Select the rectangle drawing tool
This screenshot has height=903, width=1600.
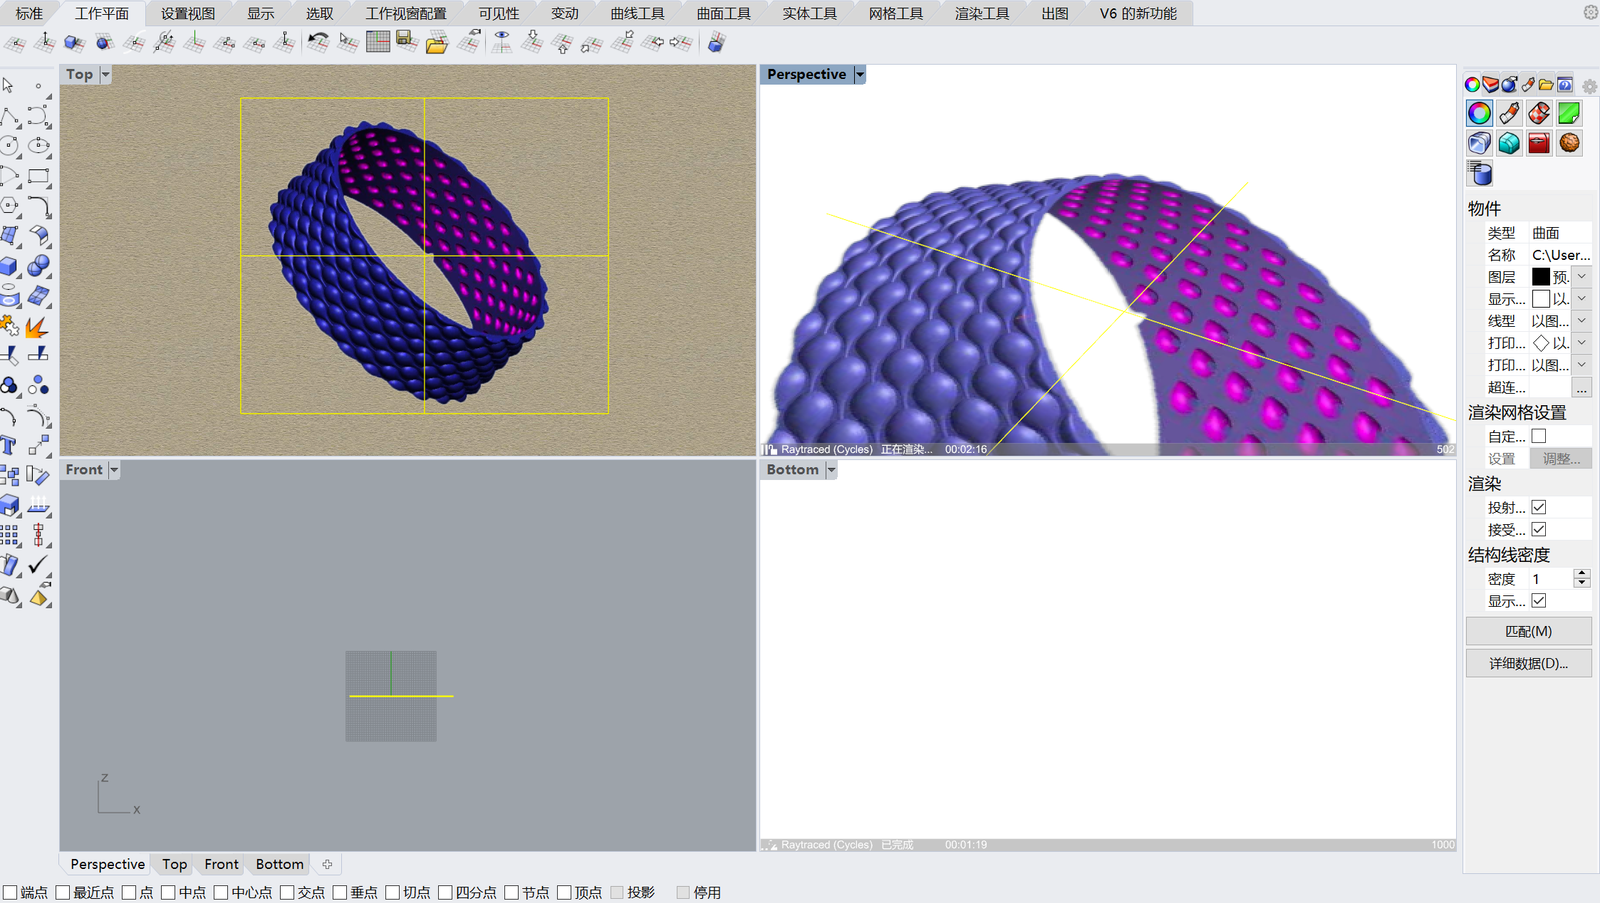click(x=39, y=176)
